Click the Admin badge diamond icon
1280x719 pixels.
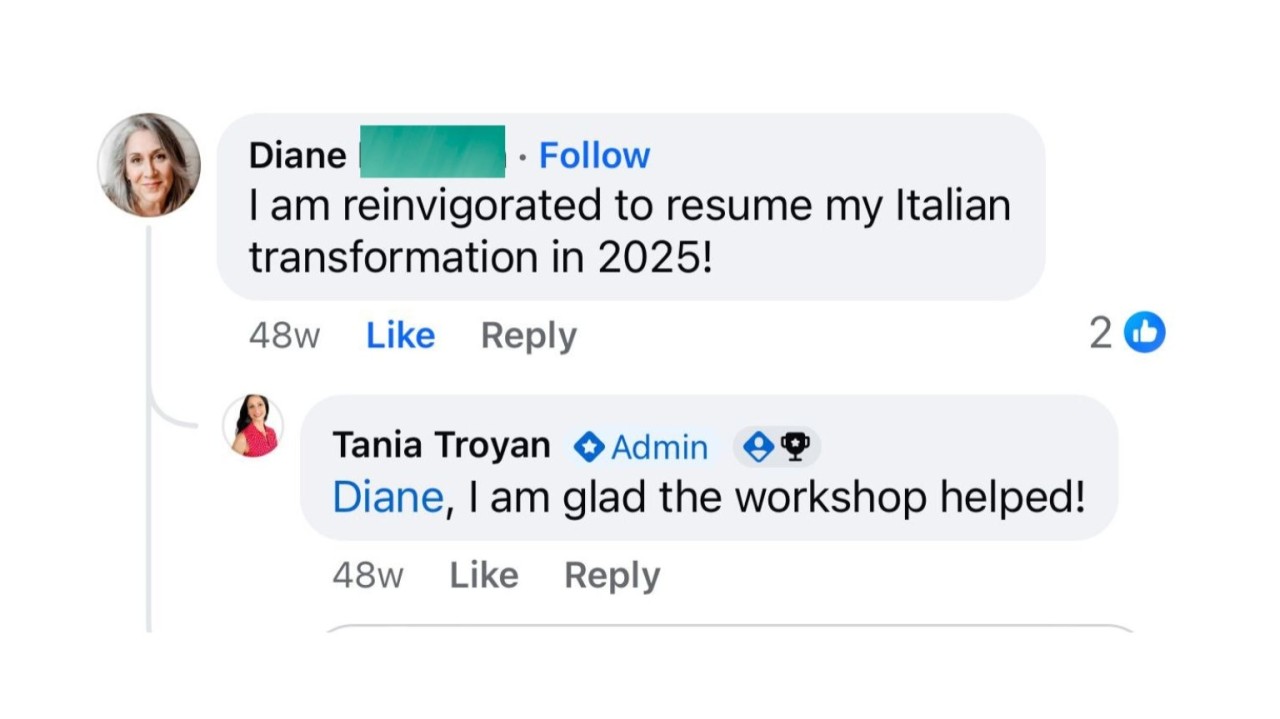pos(589,447)
